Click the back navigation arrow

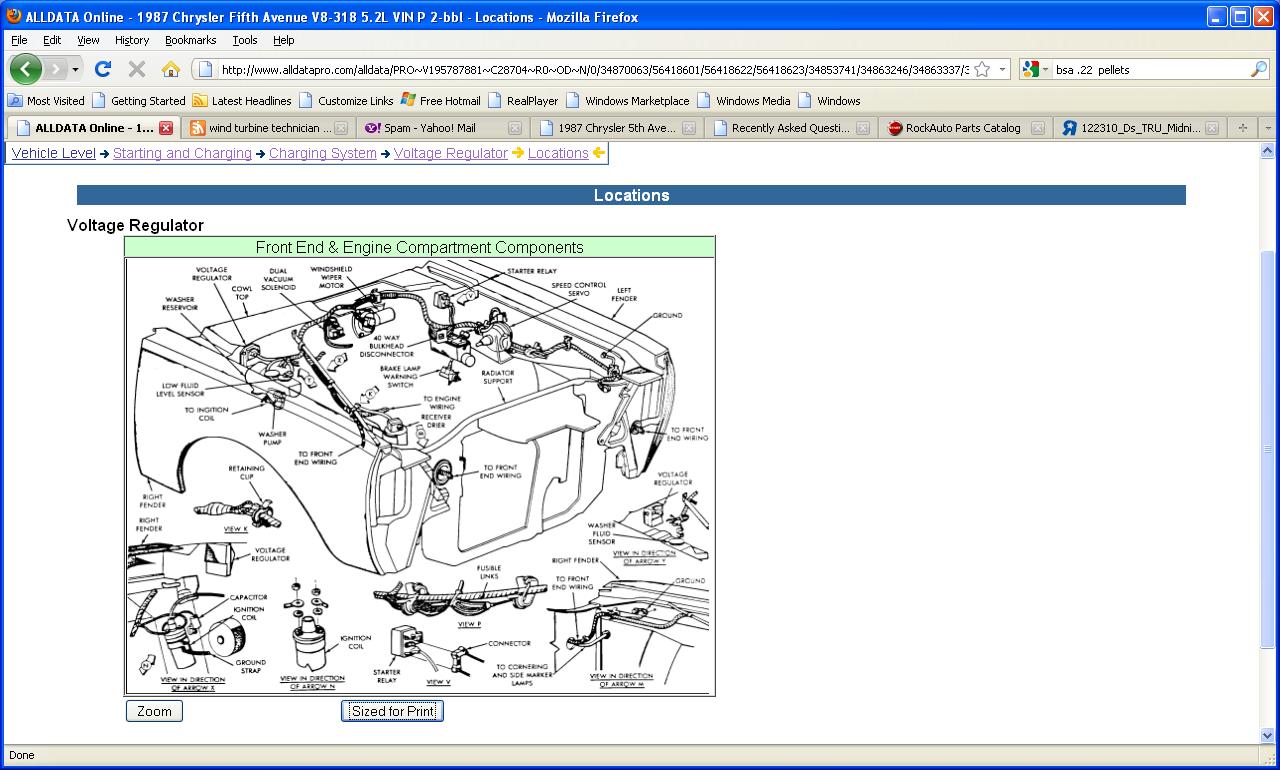(x=26, y=69)
